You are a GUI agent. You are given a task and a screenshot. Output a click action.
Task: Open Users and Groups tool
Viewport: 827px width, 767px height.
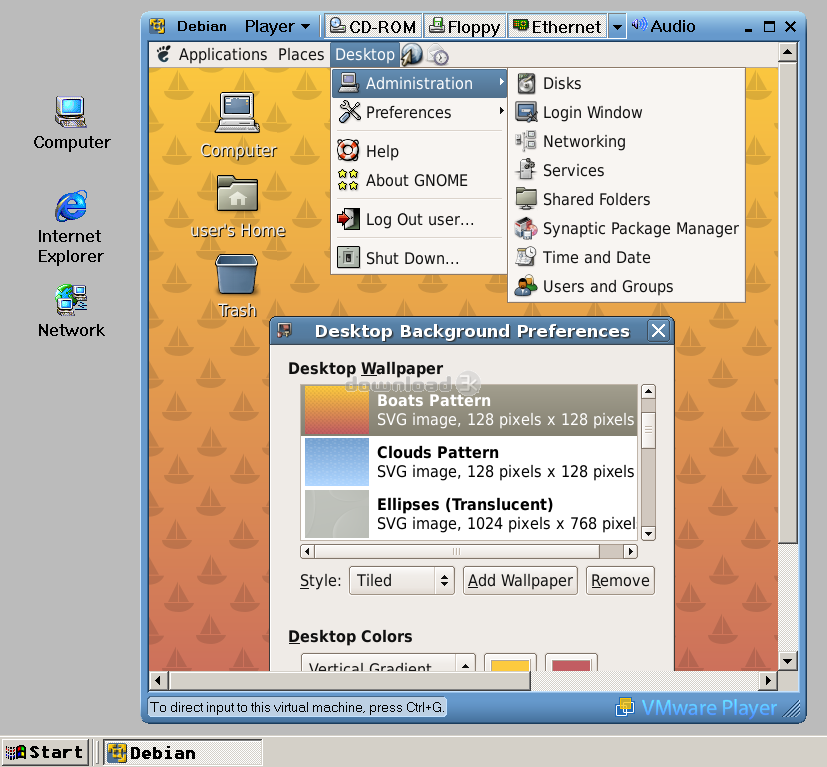pos(626,286)
